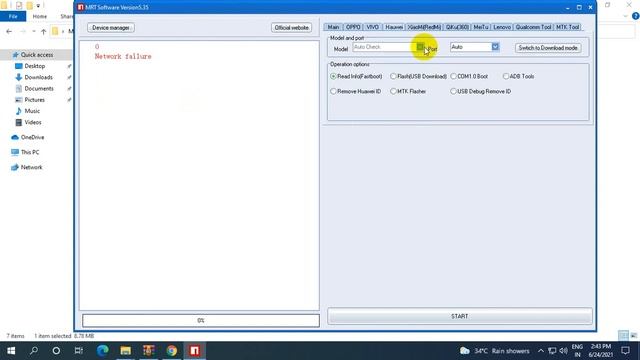The image size is (640, 360).
Task: Select the Huawei tab
Action: click(x=394, y=27)
